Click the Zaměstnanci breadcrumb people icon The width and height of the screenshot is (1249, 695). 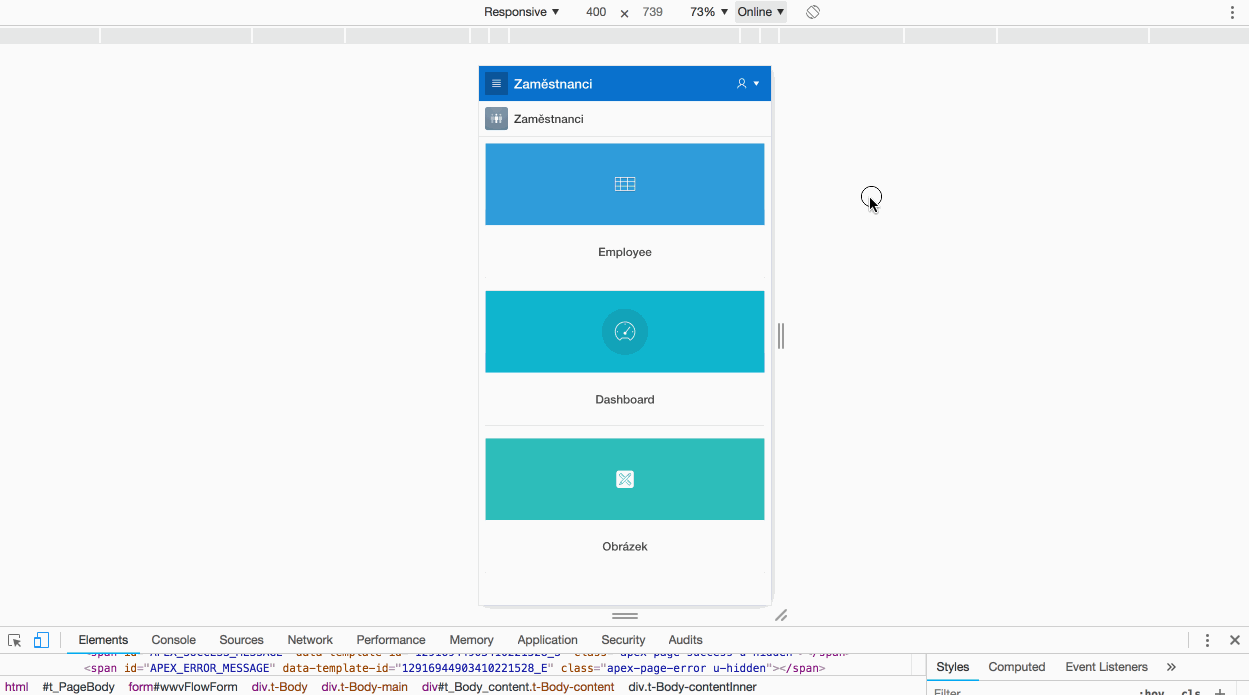pos(496,119)
